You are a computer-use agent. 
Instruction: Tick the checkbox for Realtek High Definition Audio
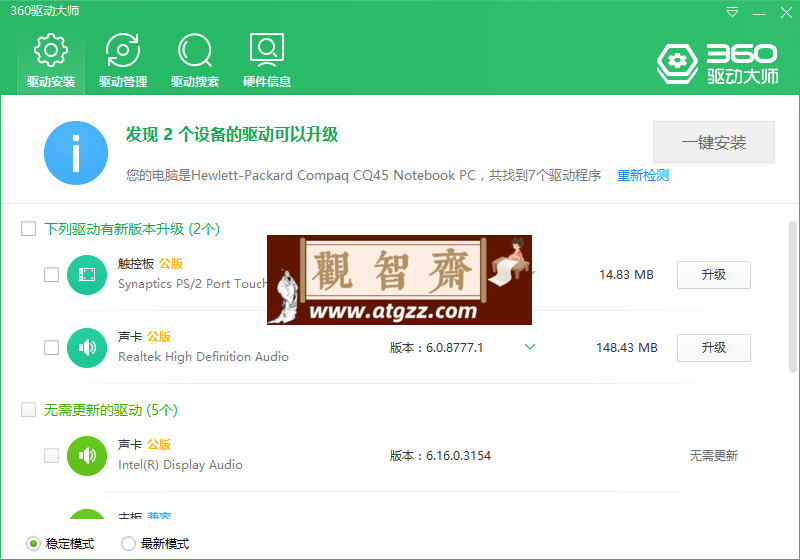pyautogui.click(x=52, y=347)
